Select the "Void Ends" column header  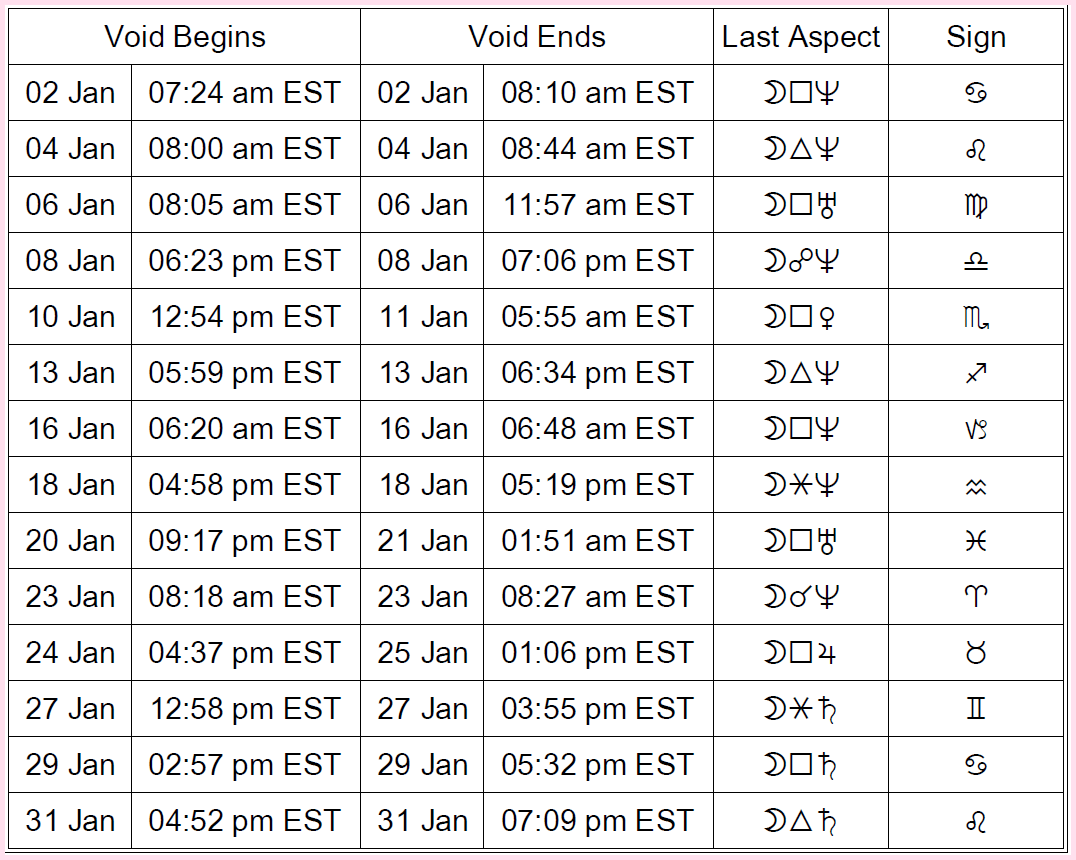[537, 37]
